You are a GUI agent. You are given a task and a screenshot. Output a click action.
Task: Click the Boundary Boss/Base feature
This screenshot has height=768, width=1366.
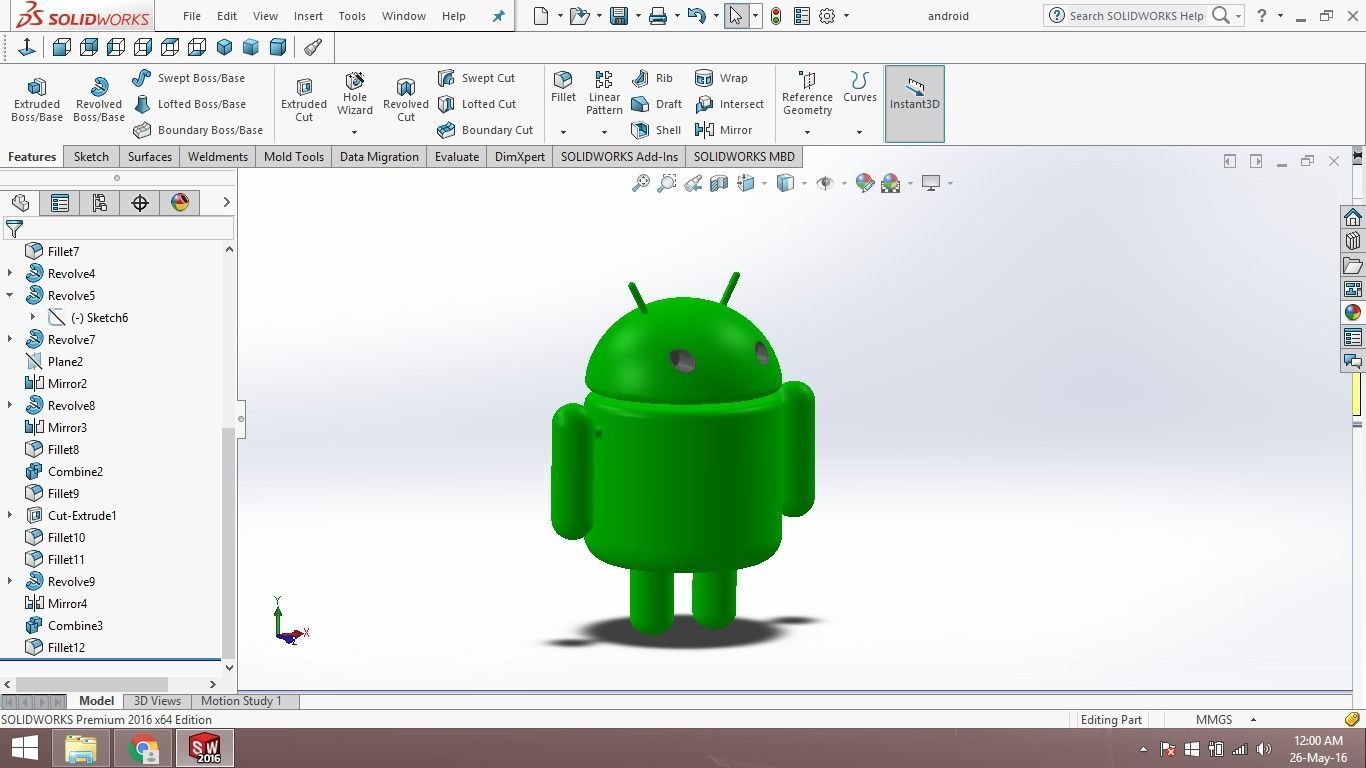tap(198, 130)
